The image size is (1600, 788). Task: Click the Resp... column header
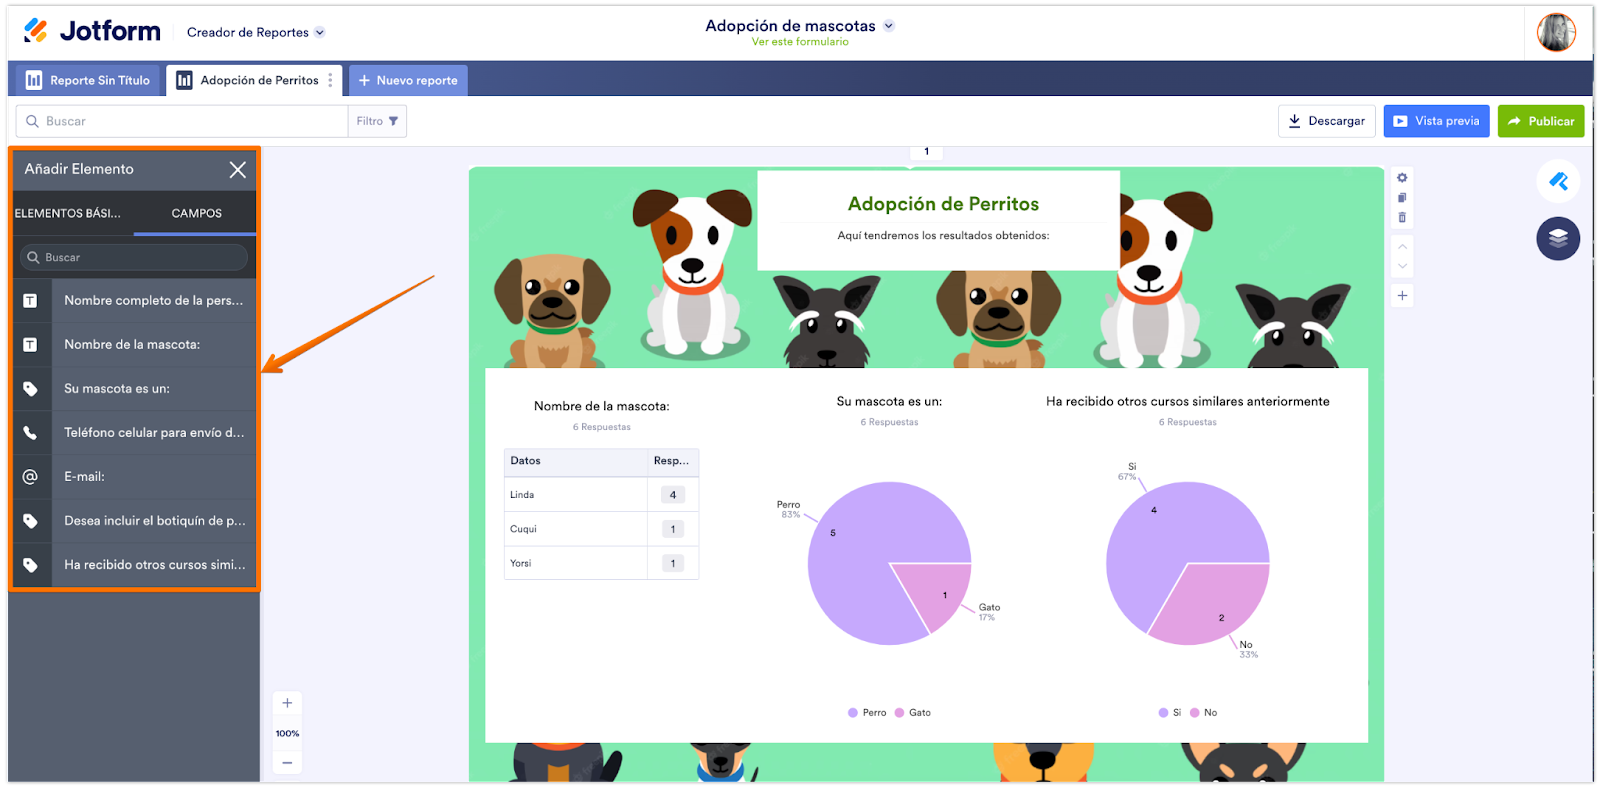tap(671, 461)
